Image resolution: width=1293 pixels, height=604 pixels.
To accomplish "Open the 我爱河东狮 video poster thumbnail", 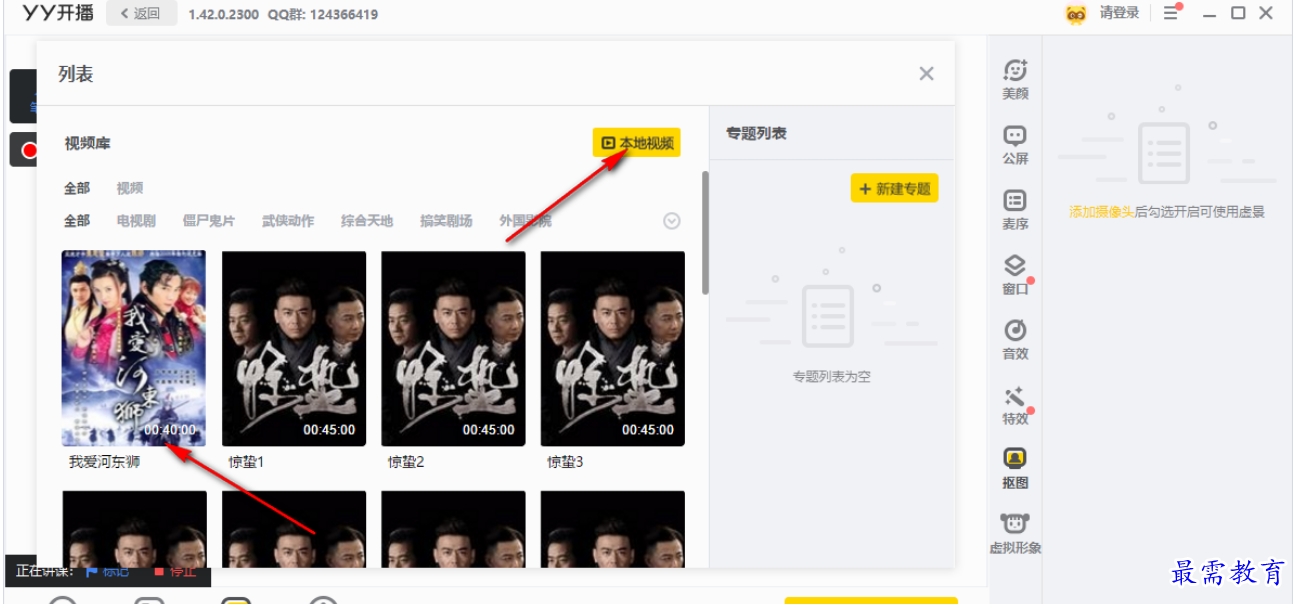I will coord(134,348).
